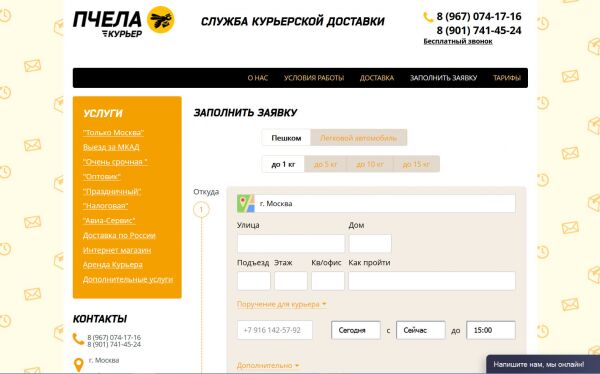Expand Поручение для курьера section

[x=282, y=304]
